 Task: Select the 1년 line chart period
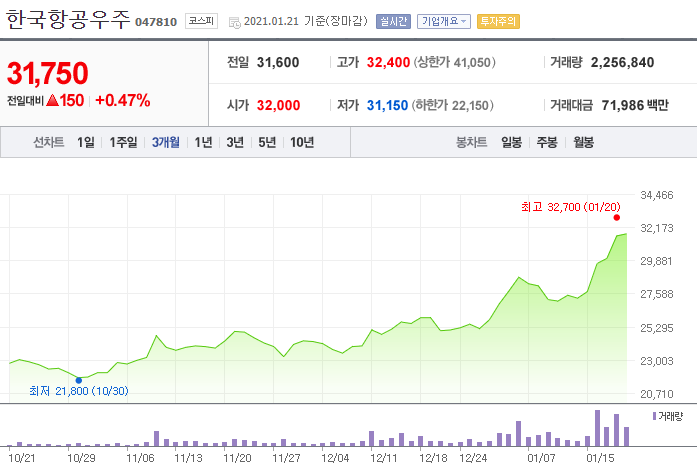point(203,142)
